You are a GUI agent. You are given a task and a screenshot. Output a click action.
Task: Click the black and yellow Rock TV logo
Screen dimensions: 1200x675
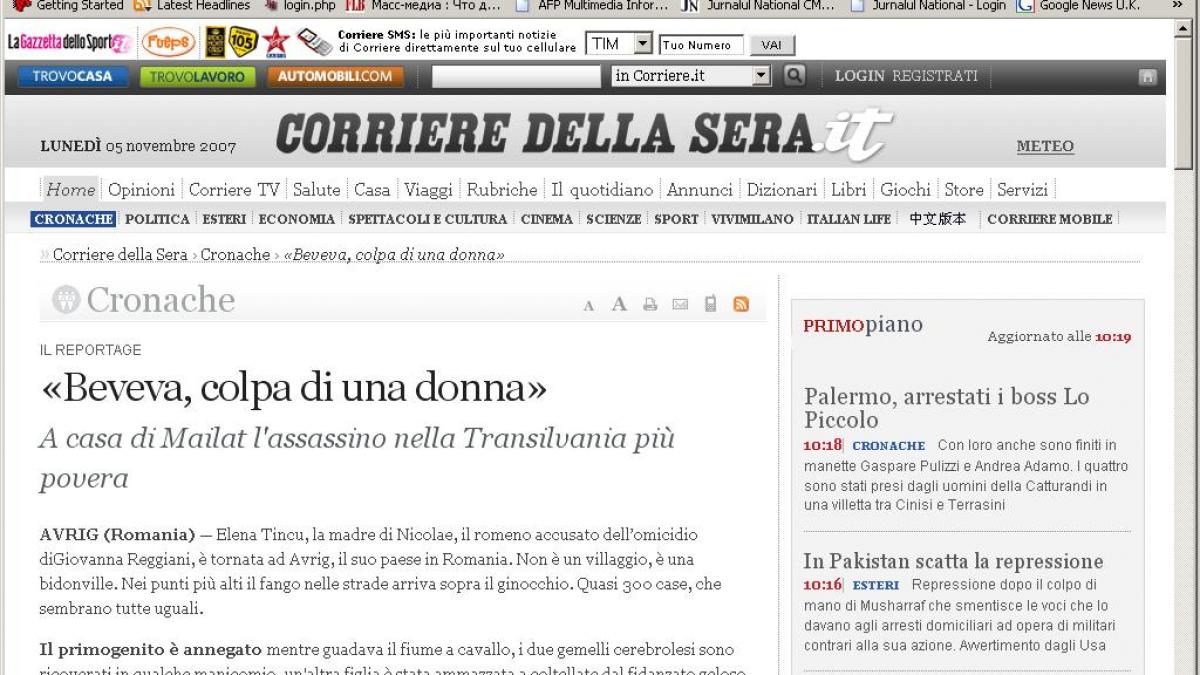(x=215, y=42)
